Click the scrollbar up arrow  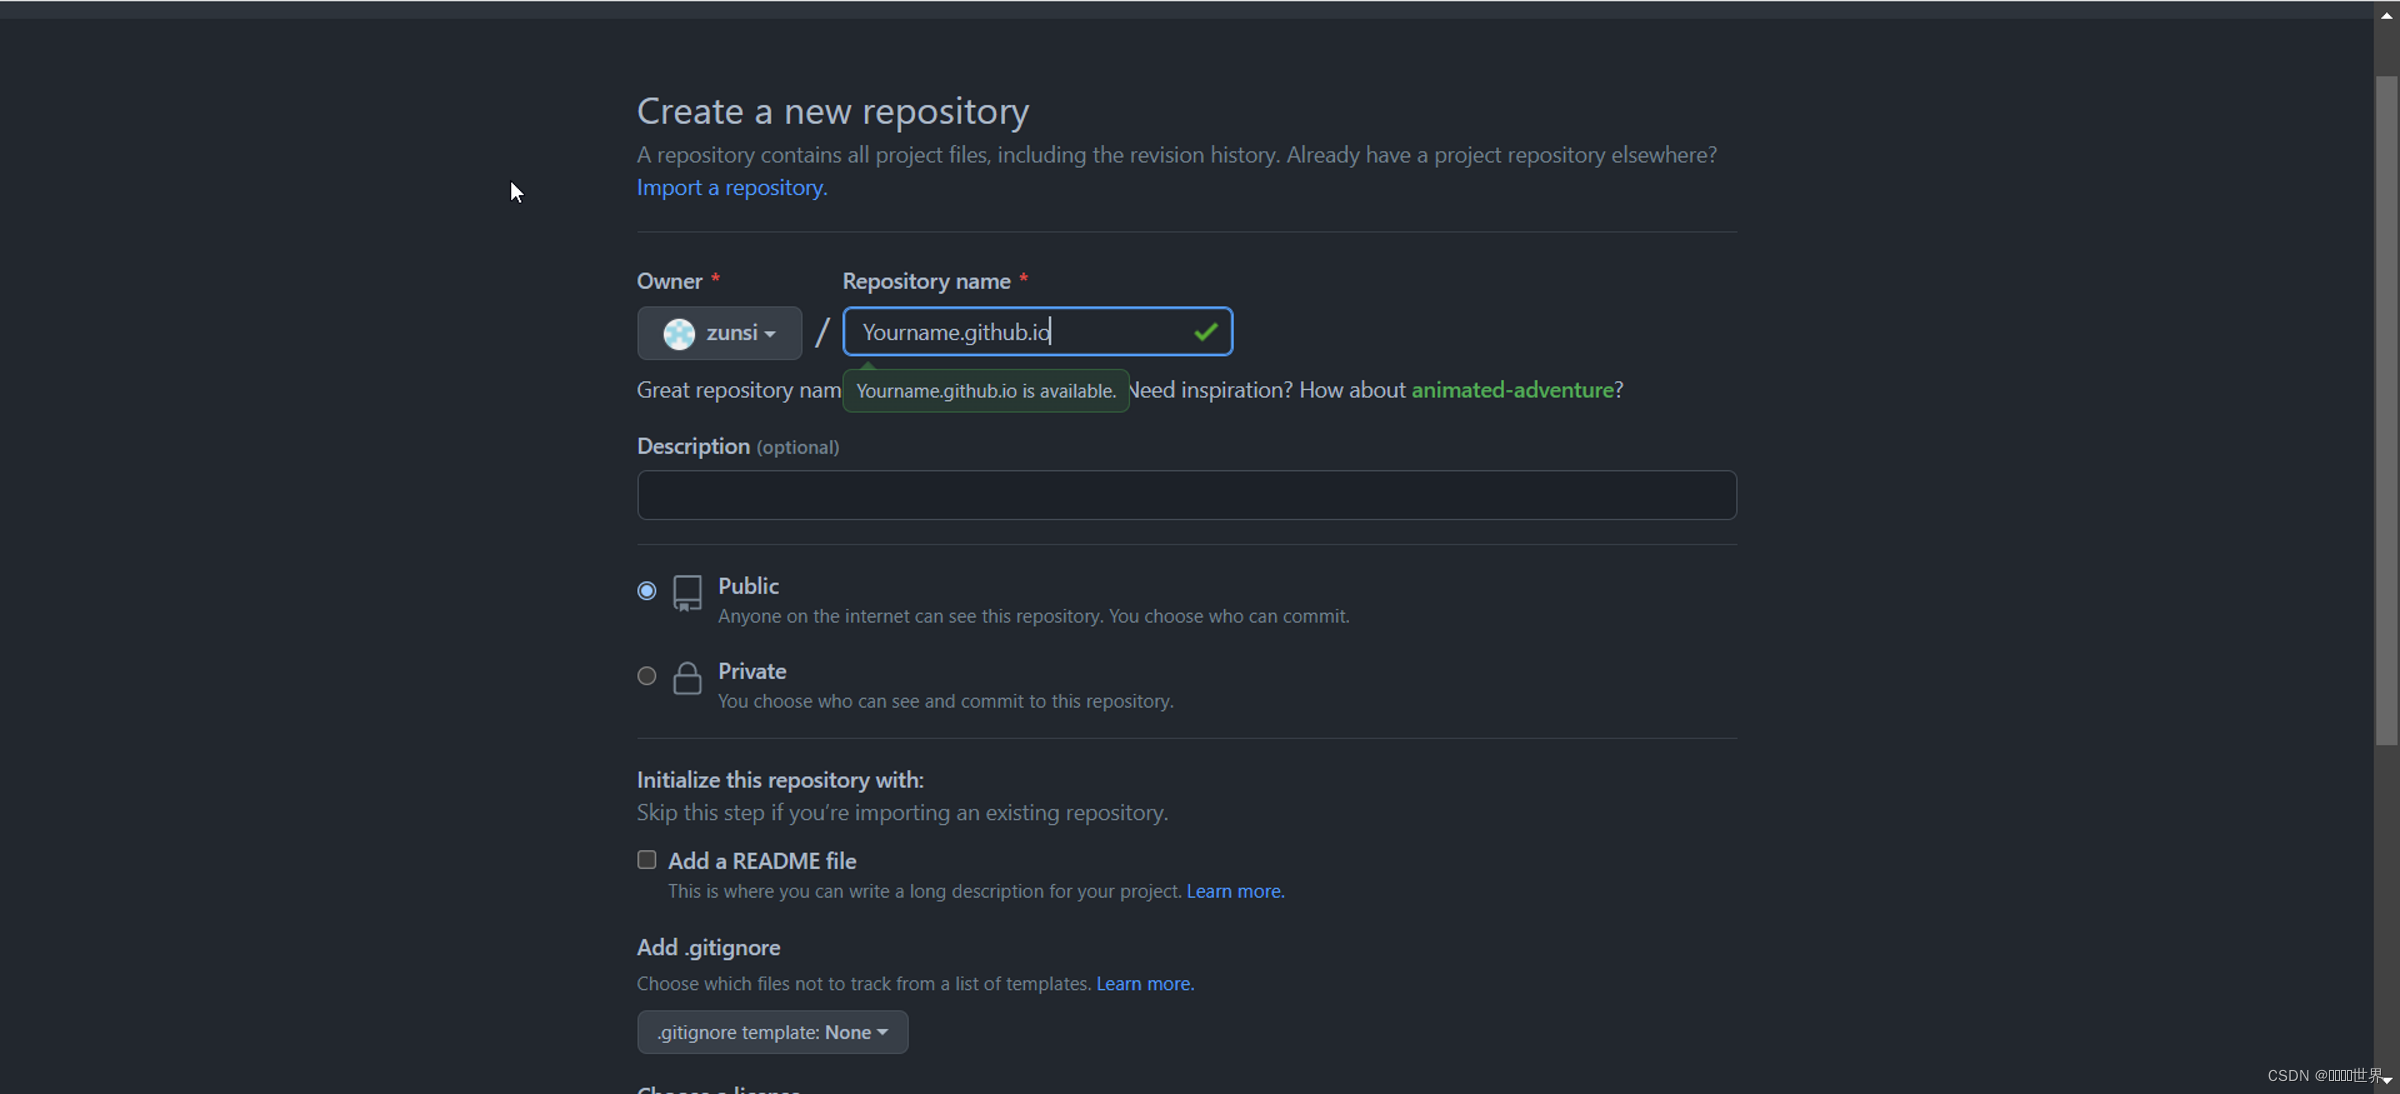tap(2386, 16)
